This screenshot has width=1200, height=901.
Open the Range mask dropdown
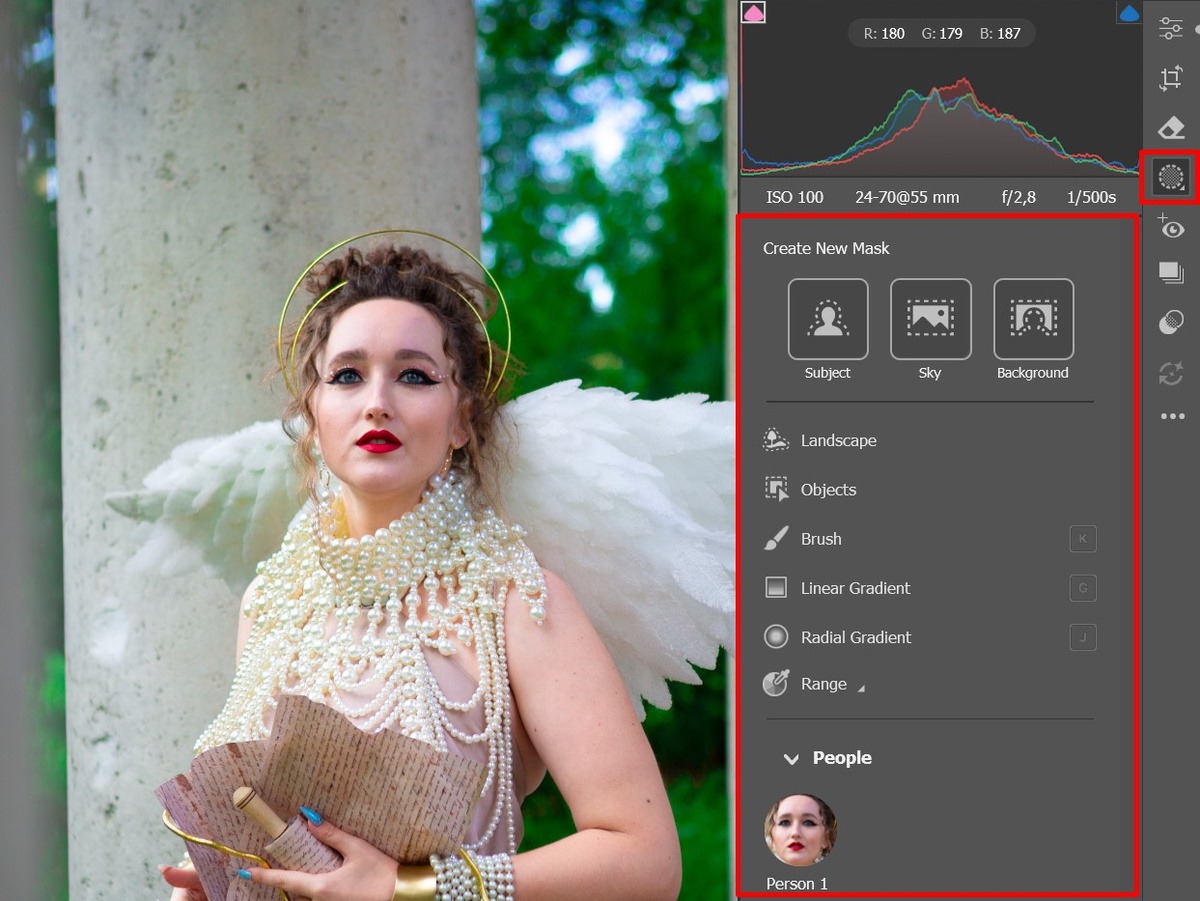(x=814, y=684)
